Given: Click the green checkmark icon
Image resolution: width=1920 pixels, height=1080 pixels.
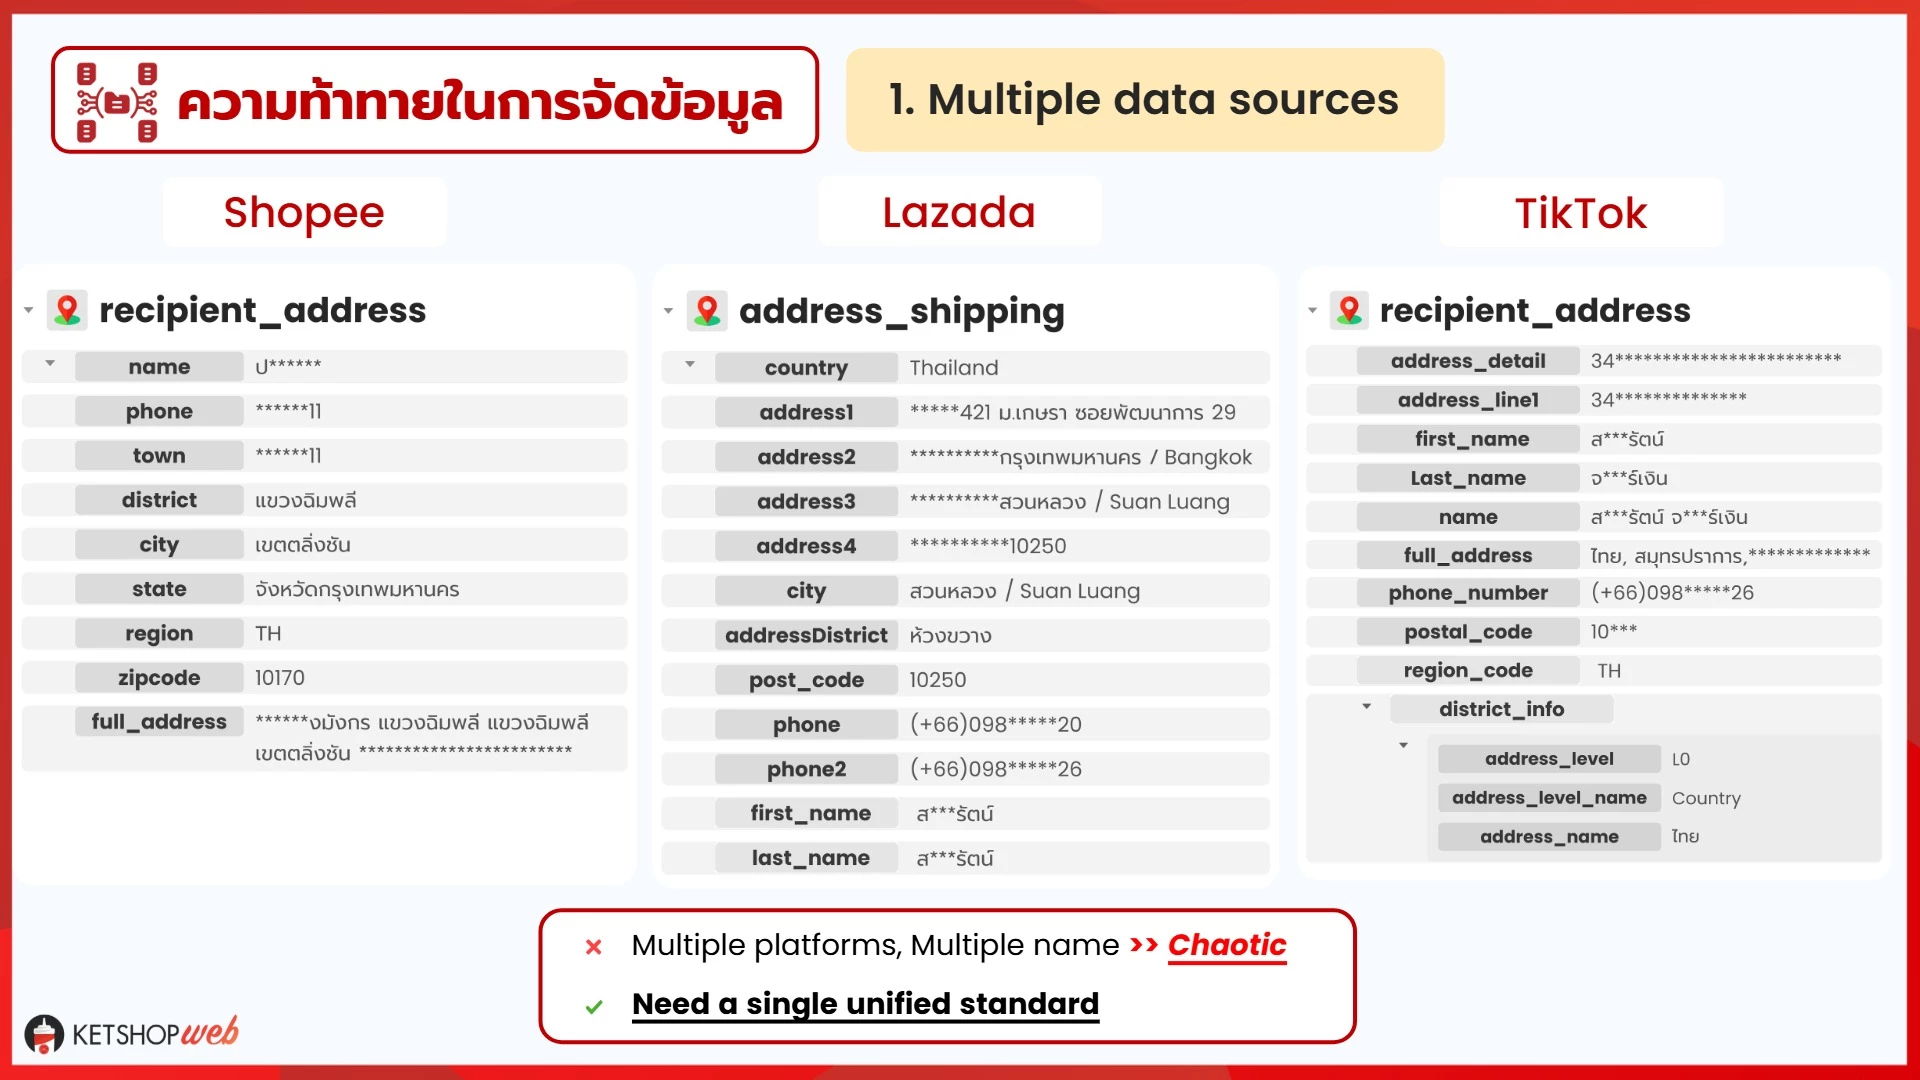Looking at the screenshot, I should coord(594,1007).
